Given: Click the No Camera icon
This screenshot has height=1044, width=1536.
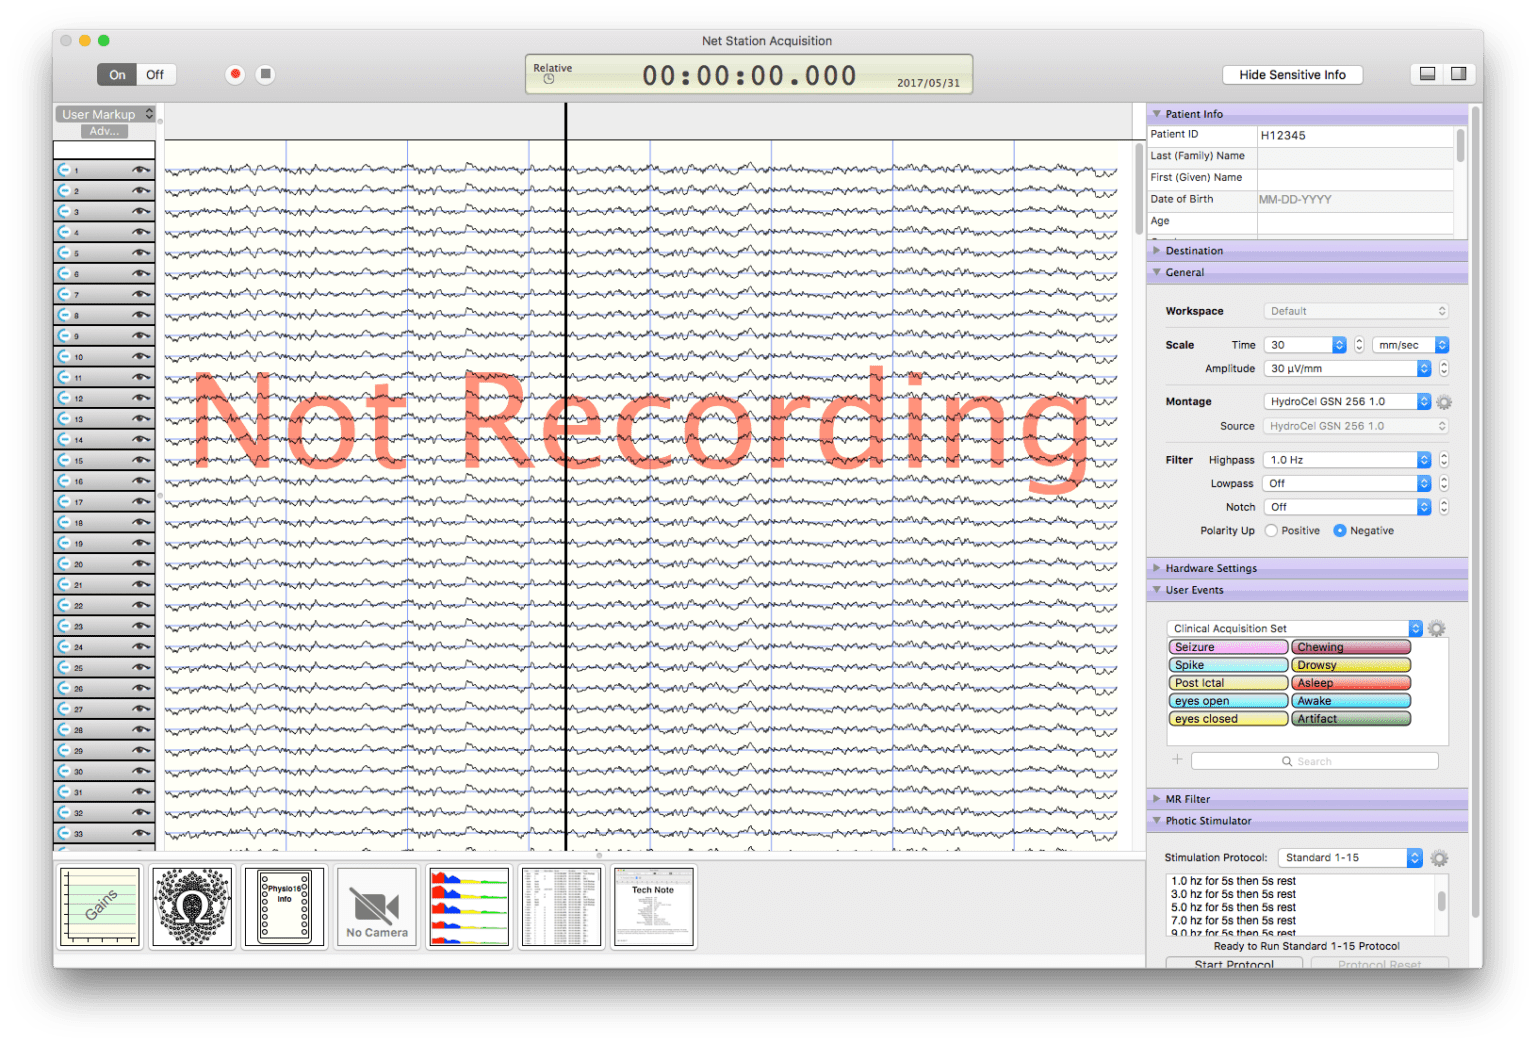Looking at the screenshot, I should 377,907.
